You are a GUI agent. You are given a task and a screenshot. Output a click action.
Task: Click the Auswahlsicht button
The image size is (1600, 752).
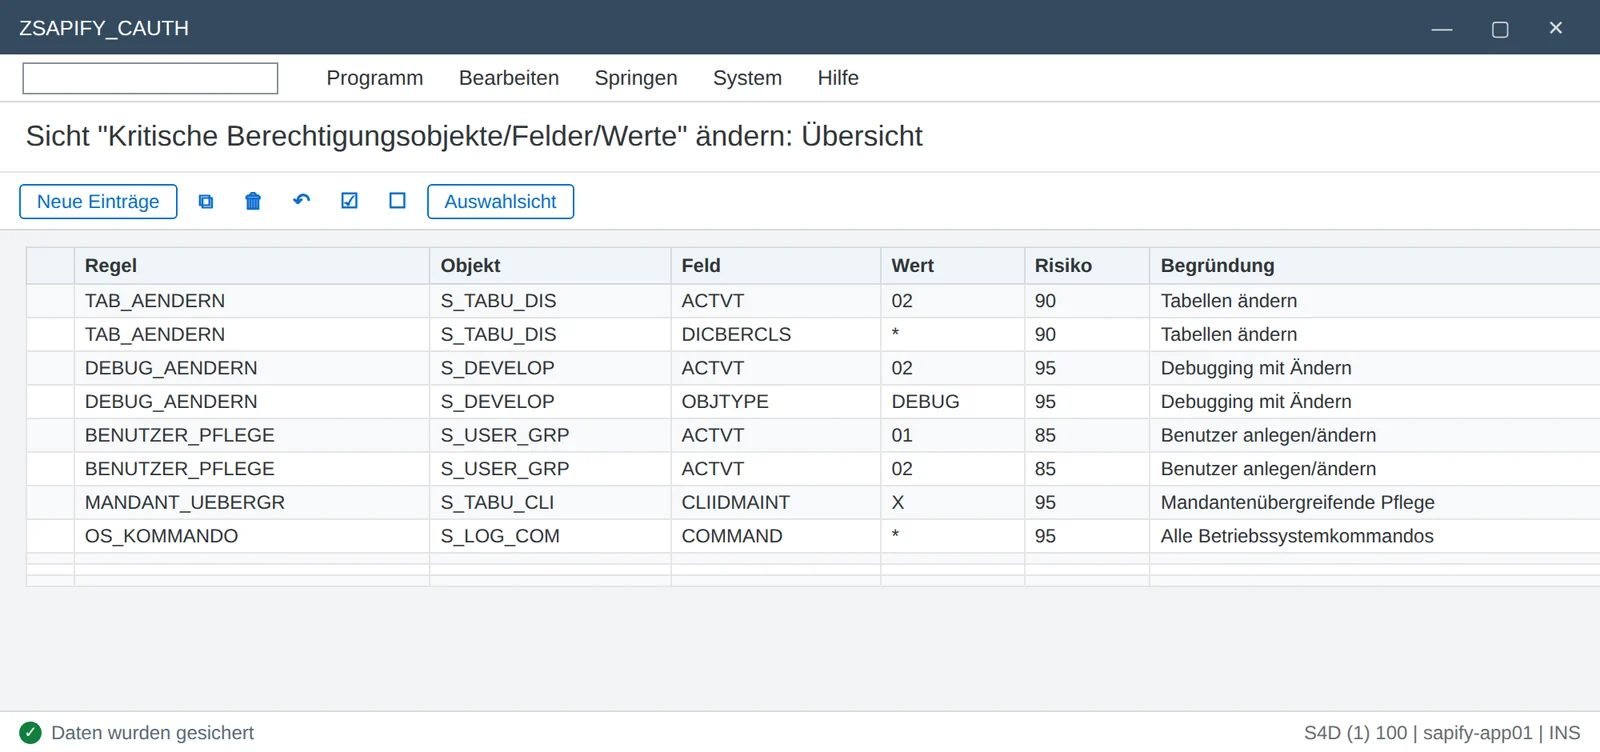point(500,201)
